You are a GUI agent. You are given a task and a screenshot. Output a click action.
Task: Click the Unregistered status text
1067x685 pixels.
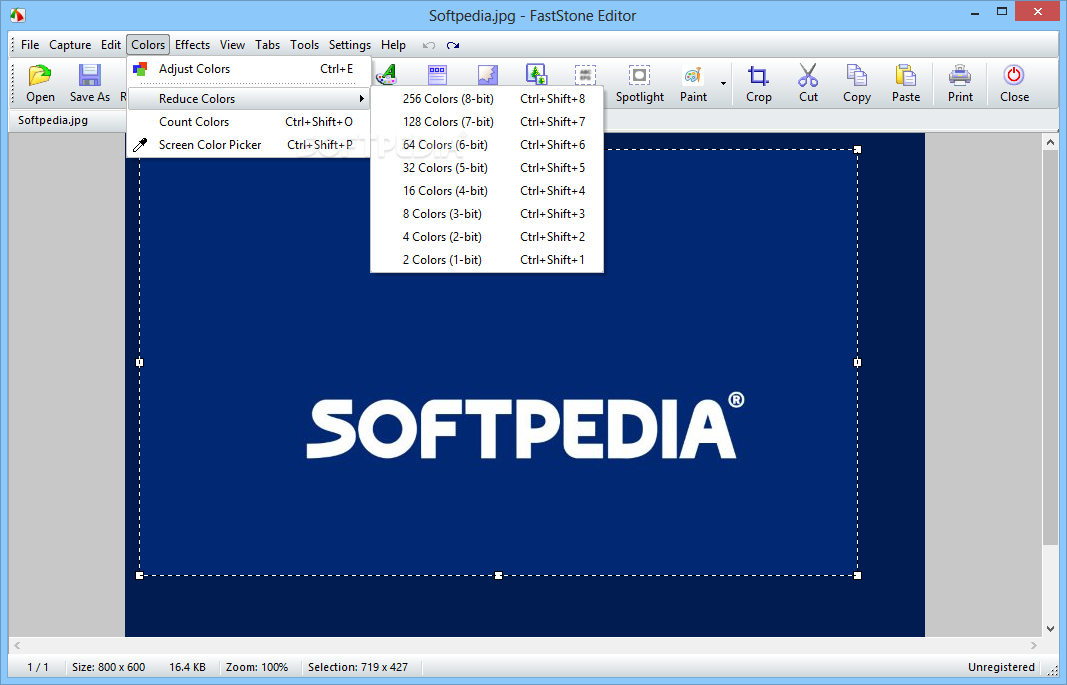click(x=1001, y=667)
